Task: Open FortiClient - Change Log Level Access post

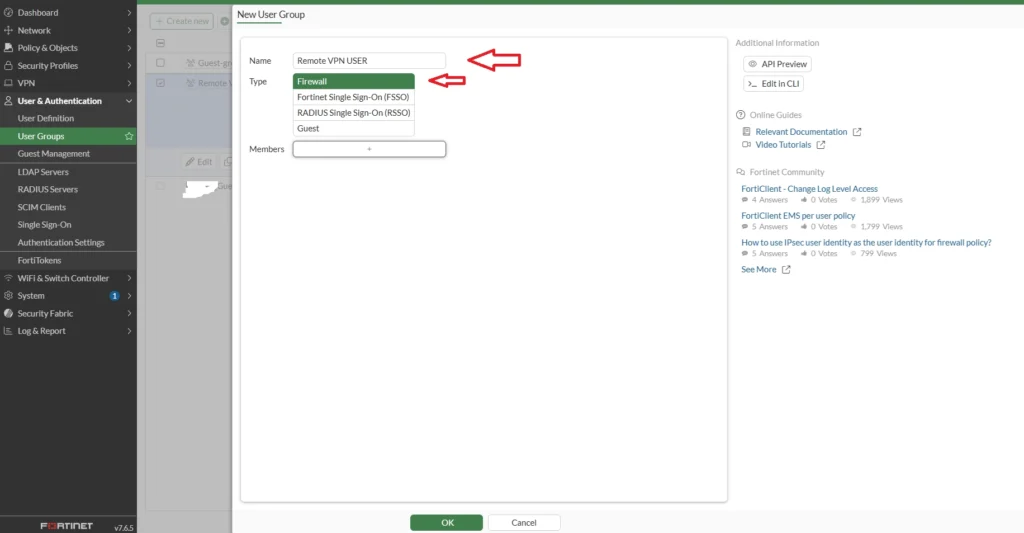Action: [809, 189]
